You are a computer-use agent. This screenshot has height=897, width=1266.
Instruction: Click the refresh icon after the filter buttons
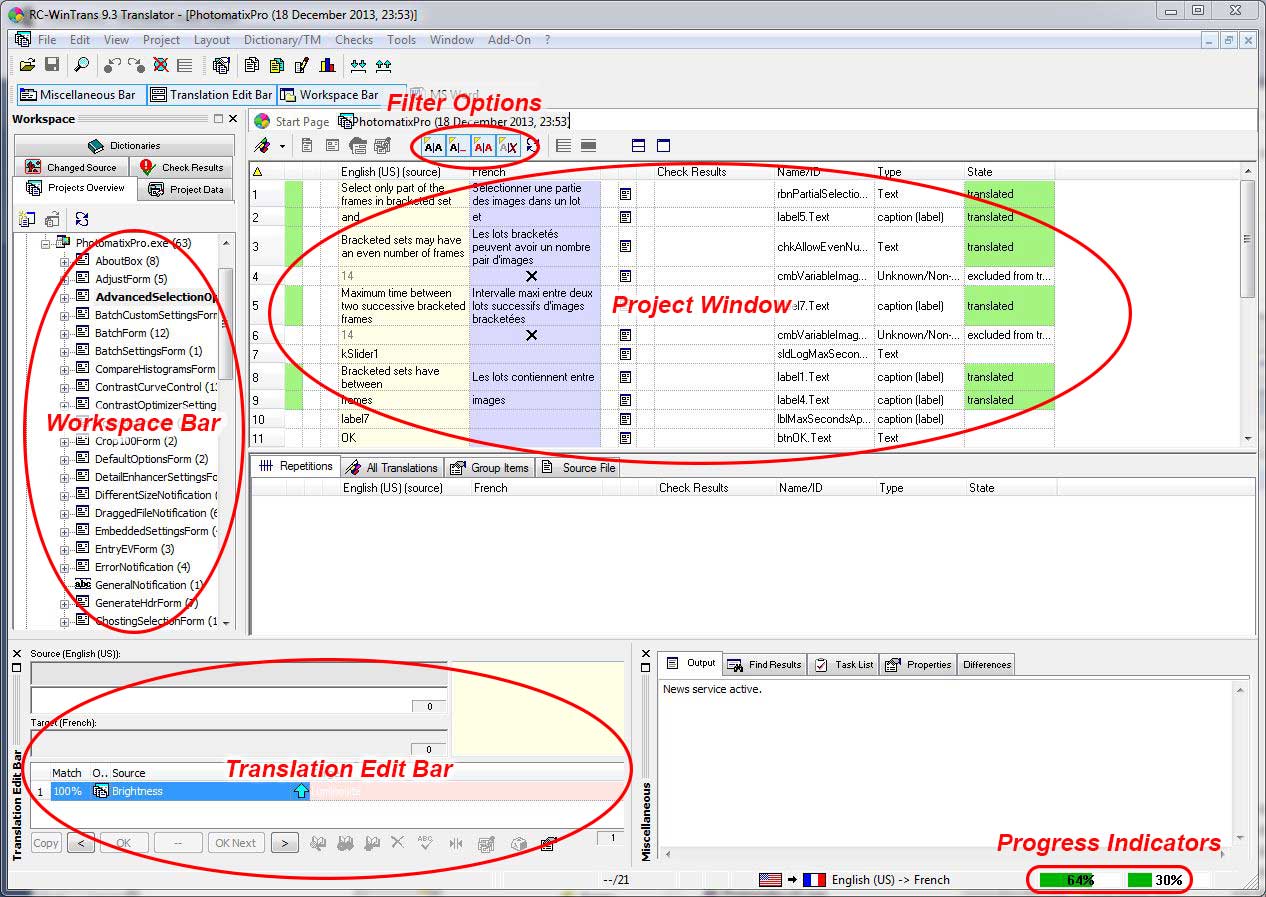[532, 146]
